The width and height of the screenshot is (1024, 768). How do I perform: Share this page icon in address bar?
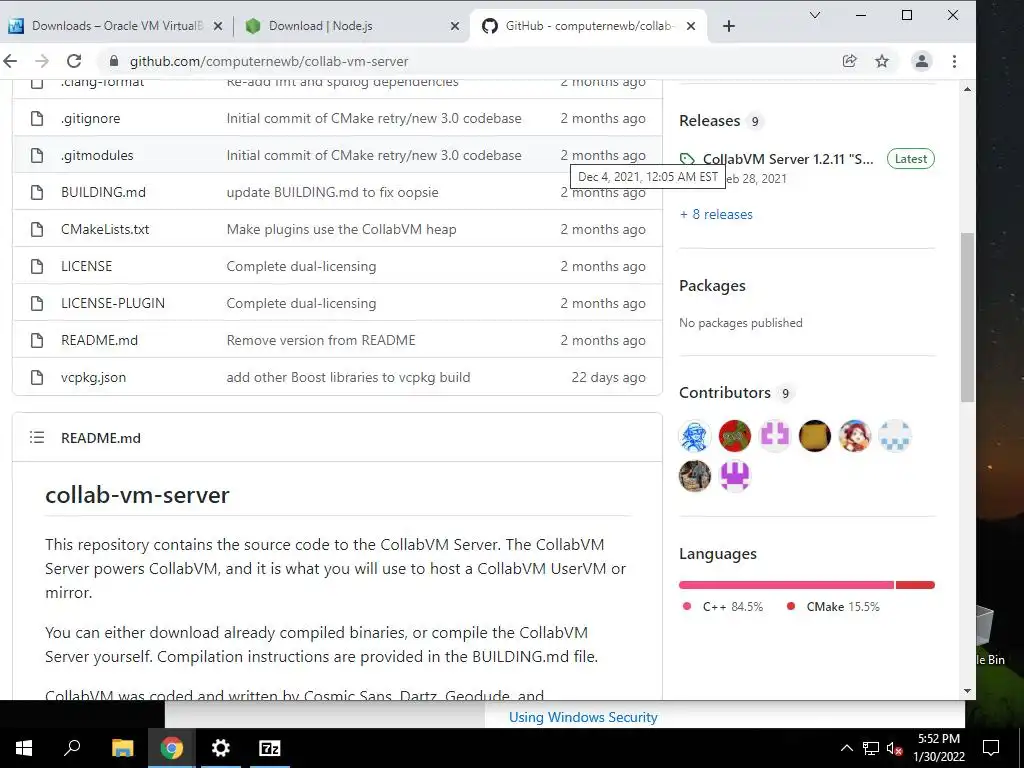(849, 61)
